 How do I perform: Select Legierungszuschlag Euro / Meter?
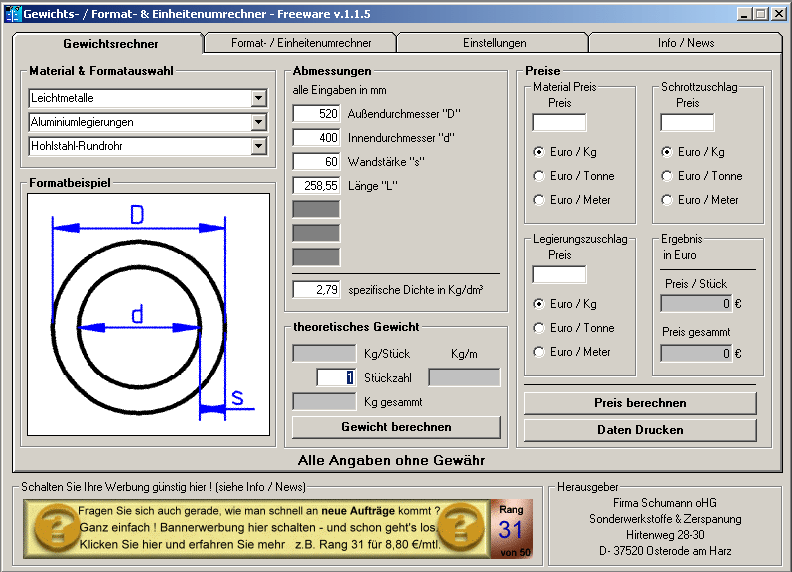tap(539, 352)
